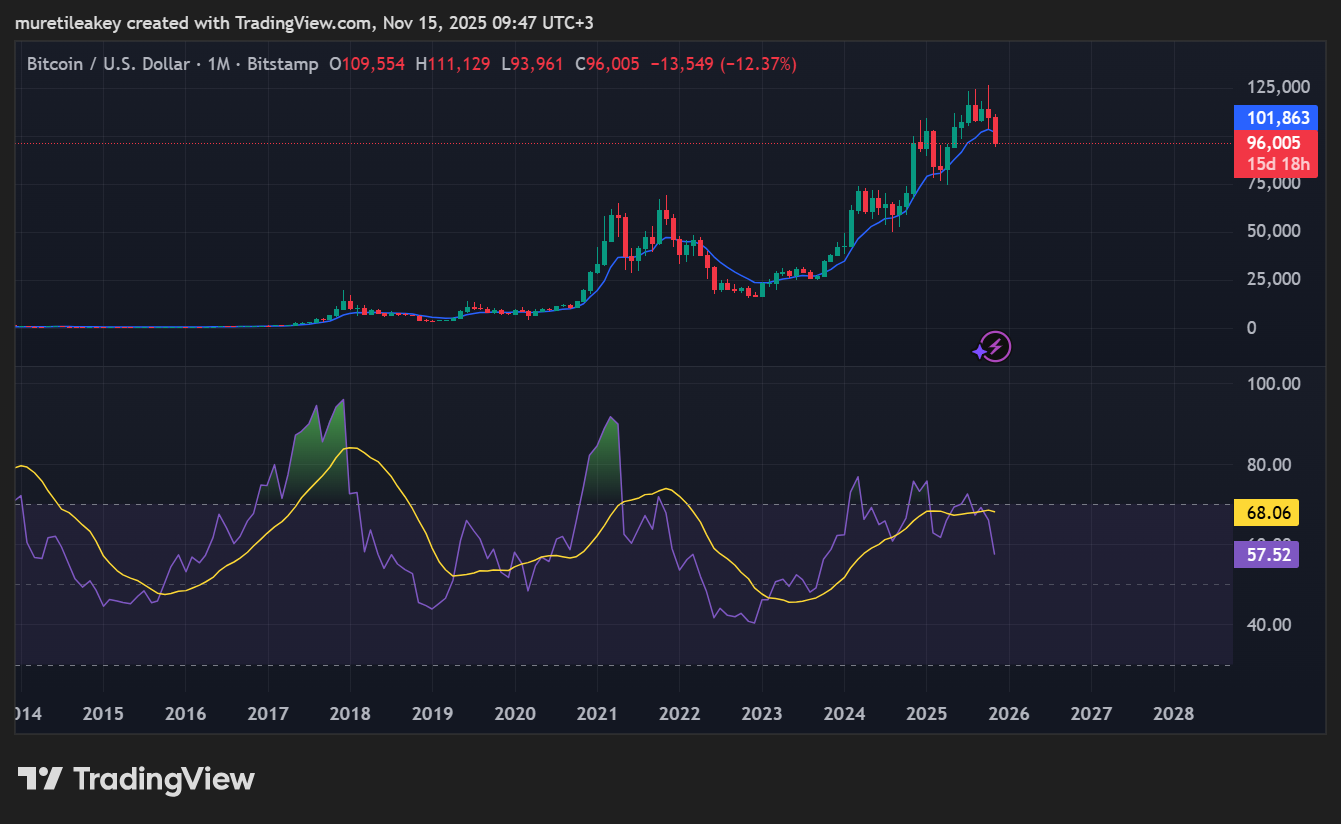Toggle the purple RSI line via its 57.52 label
Viewport: 1341px width, 824px height.
[x=1267, y=554]
